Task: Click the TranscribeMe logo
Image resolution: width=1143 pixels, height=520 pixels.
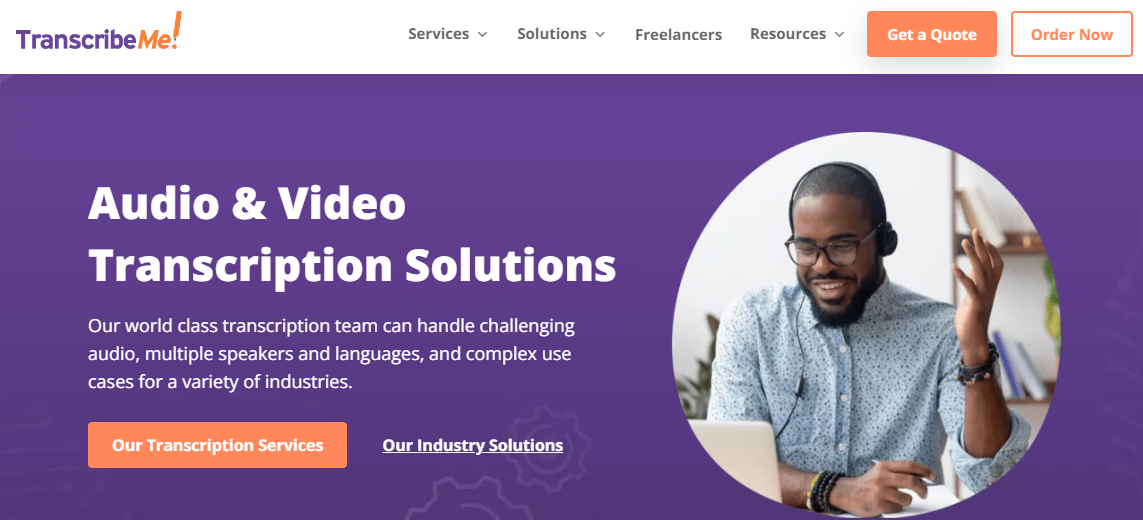Action: point(98,33)
